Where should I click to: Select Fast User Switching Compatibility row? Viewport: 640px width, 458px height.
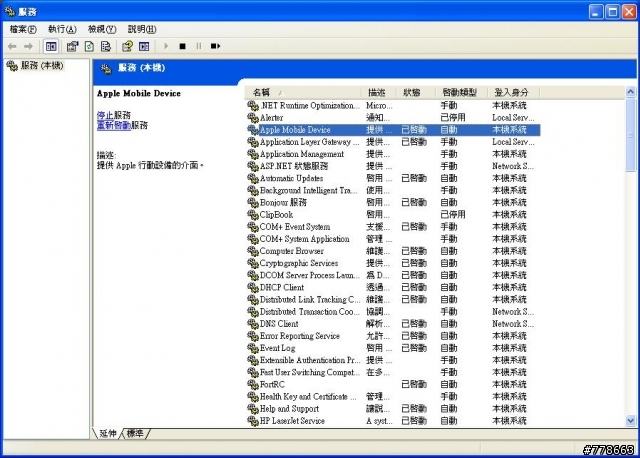pos(393,372)
